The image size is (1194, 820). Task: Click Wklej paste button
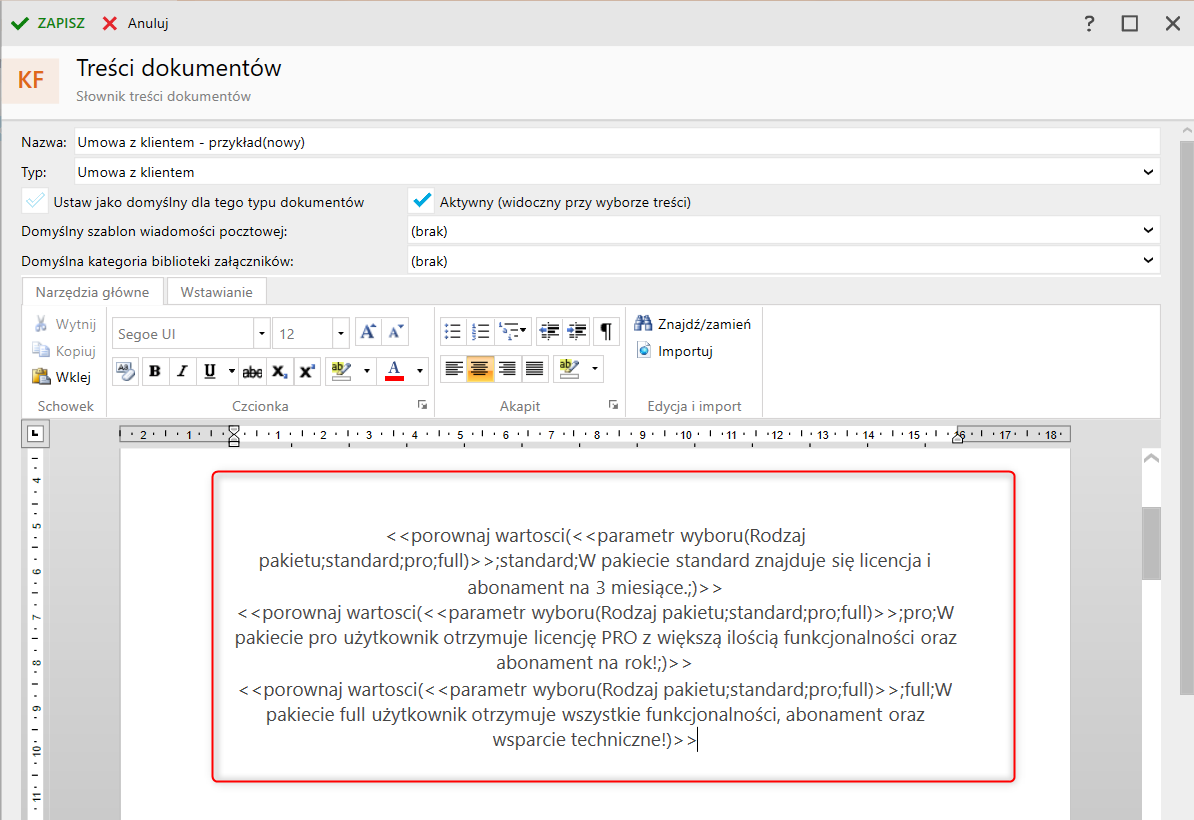click(62, 377)
